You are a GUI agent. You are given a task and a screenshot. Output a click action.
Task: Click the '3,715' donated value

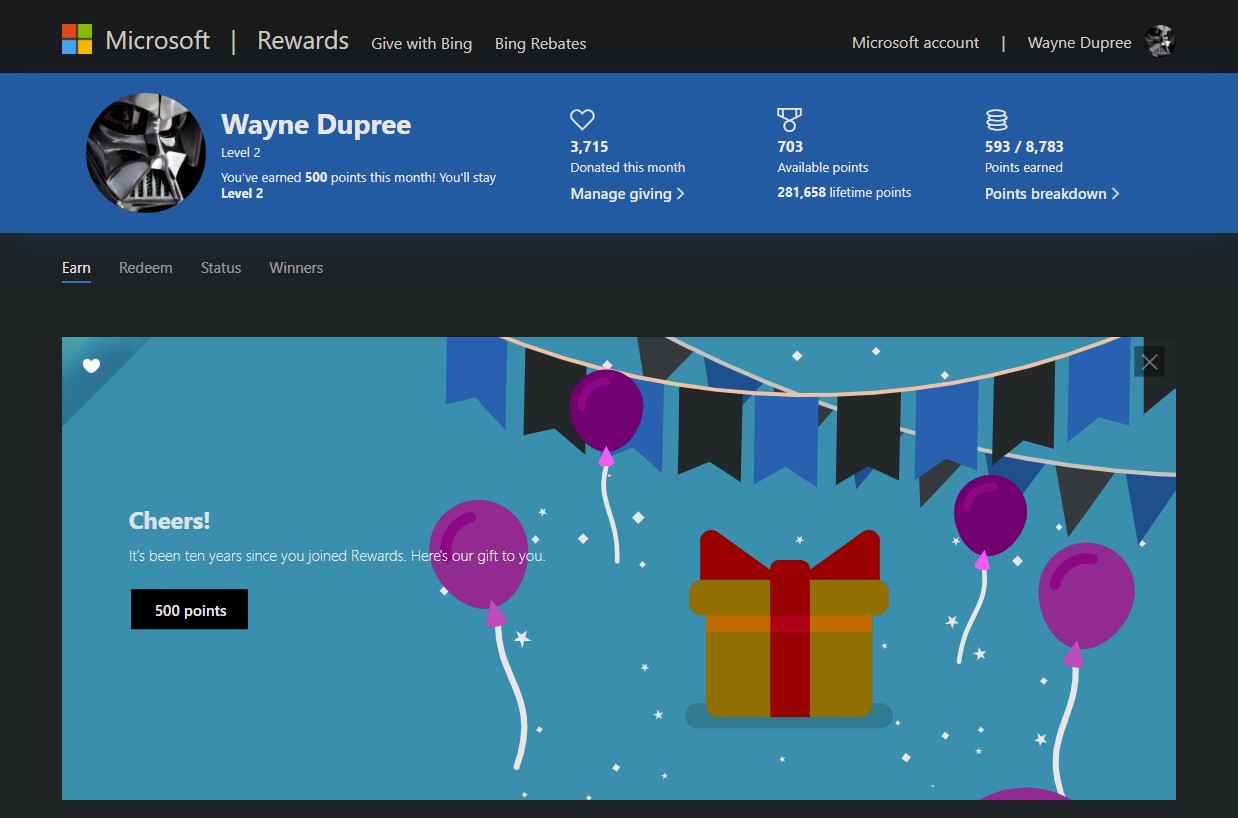589,147
